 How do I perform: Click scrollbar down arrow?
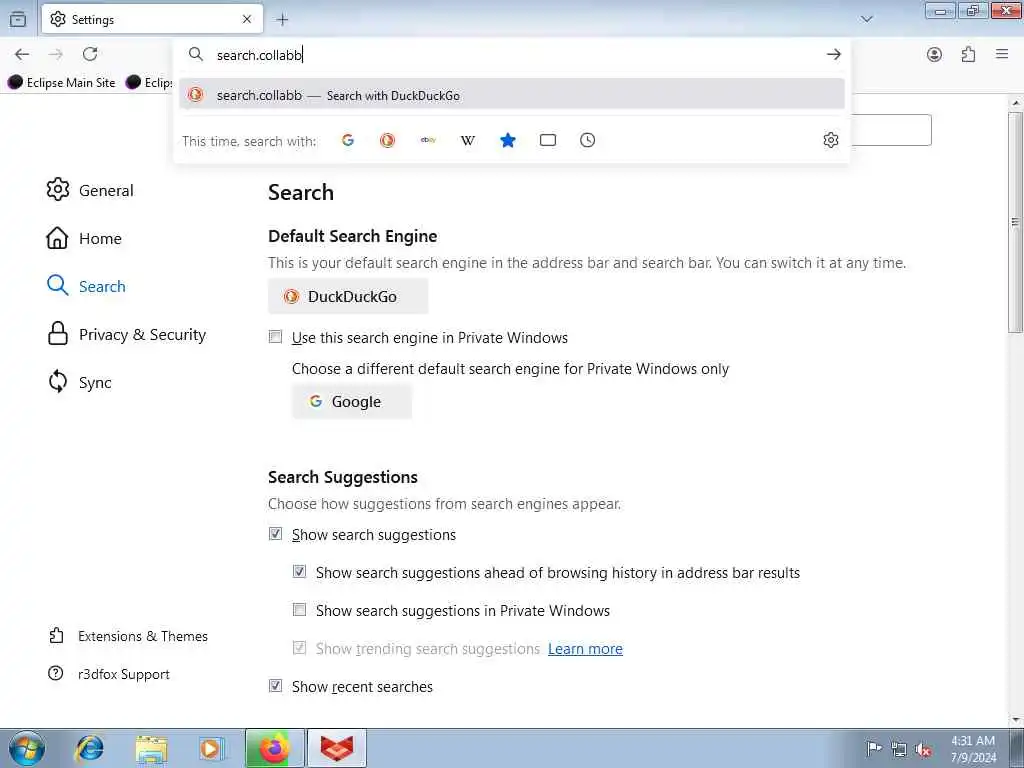pos(1015,720)
